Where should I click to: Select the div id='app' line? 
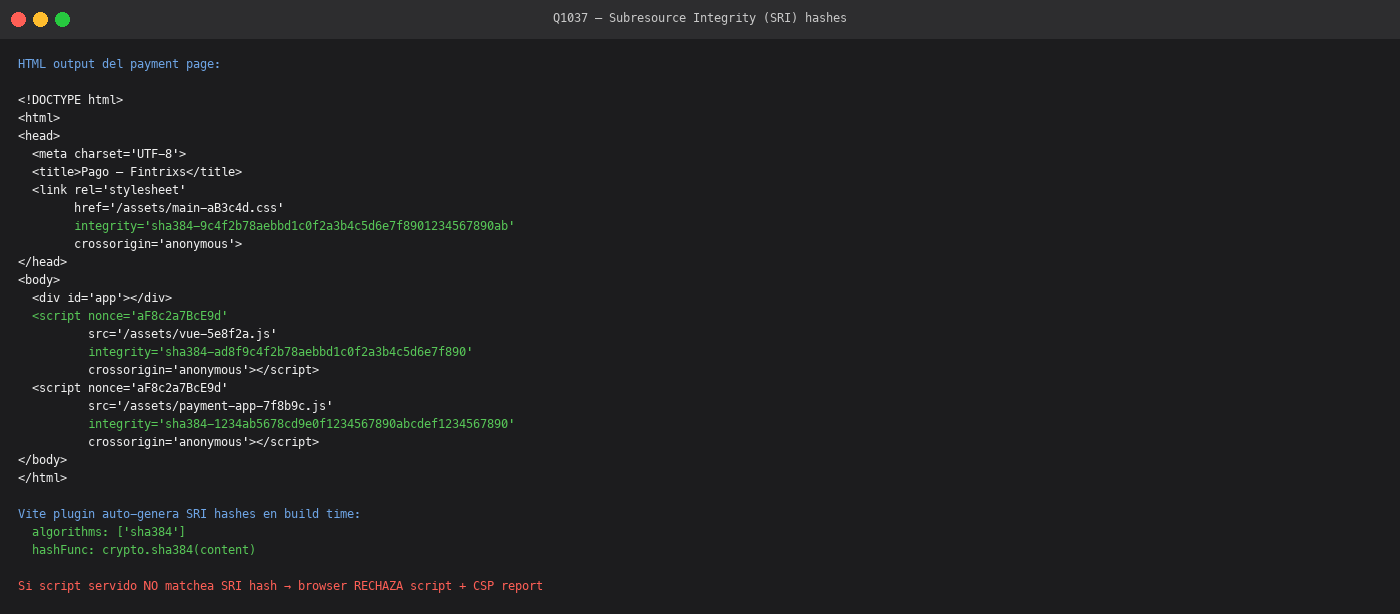click(x=102, y=298)
